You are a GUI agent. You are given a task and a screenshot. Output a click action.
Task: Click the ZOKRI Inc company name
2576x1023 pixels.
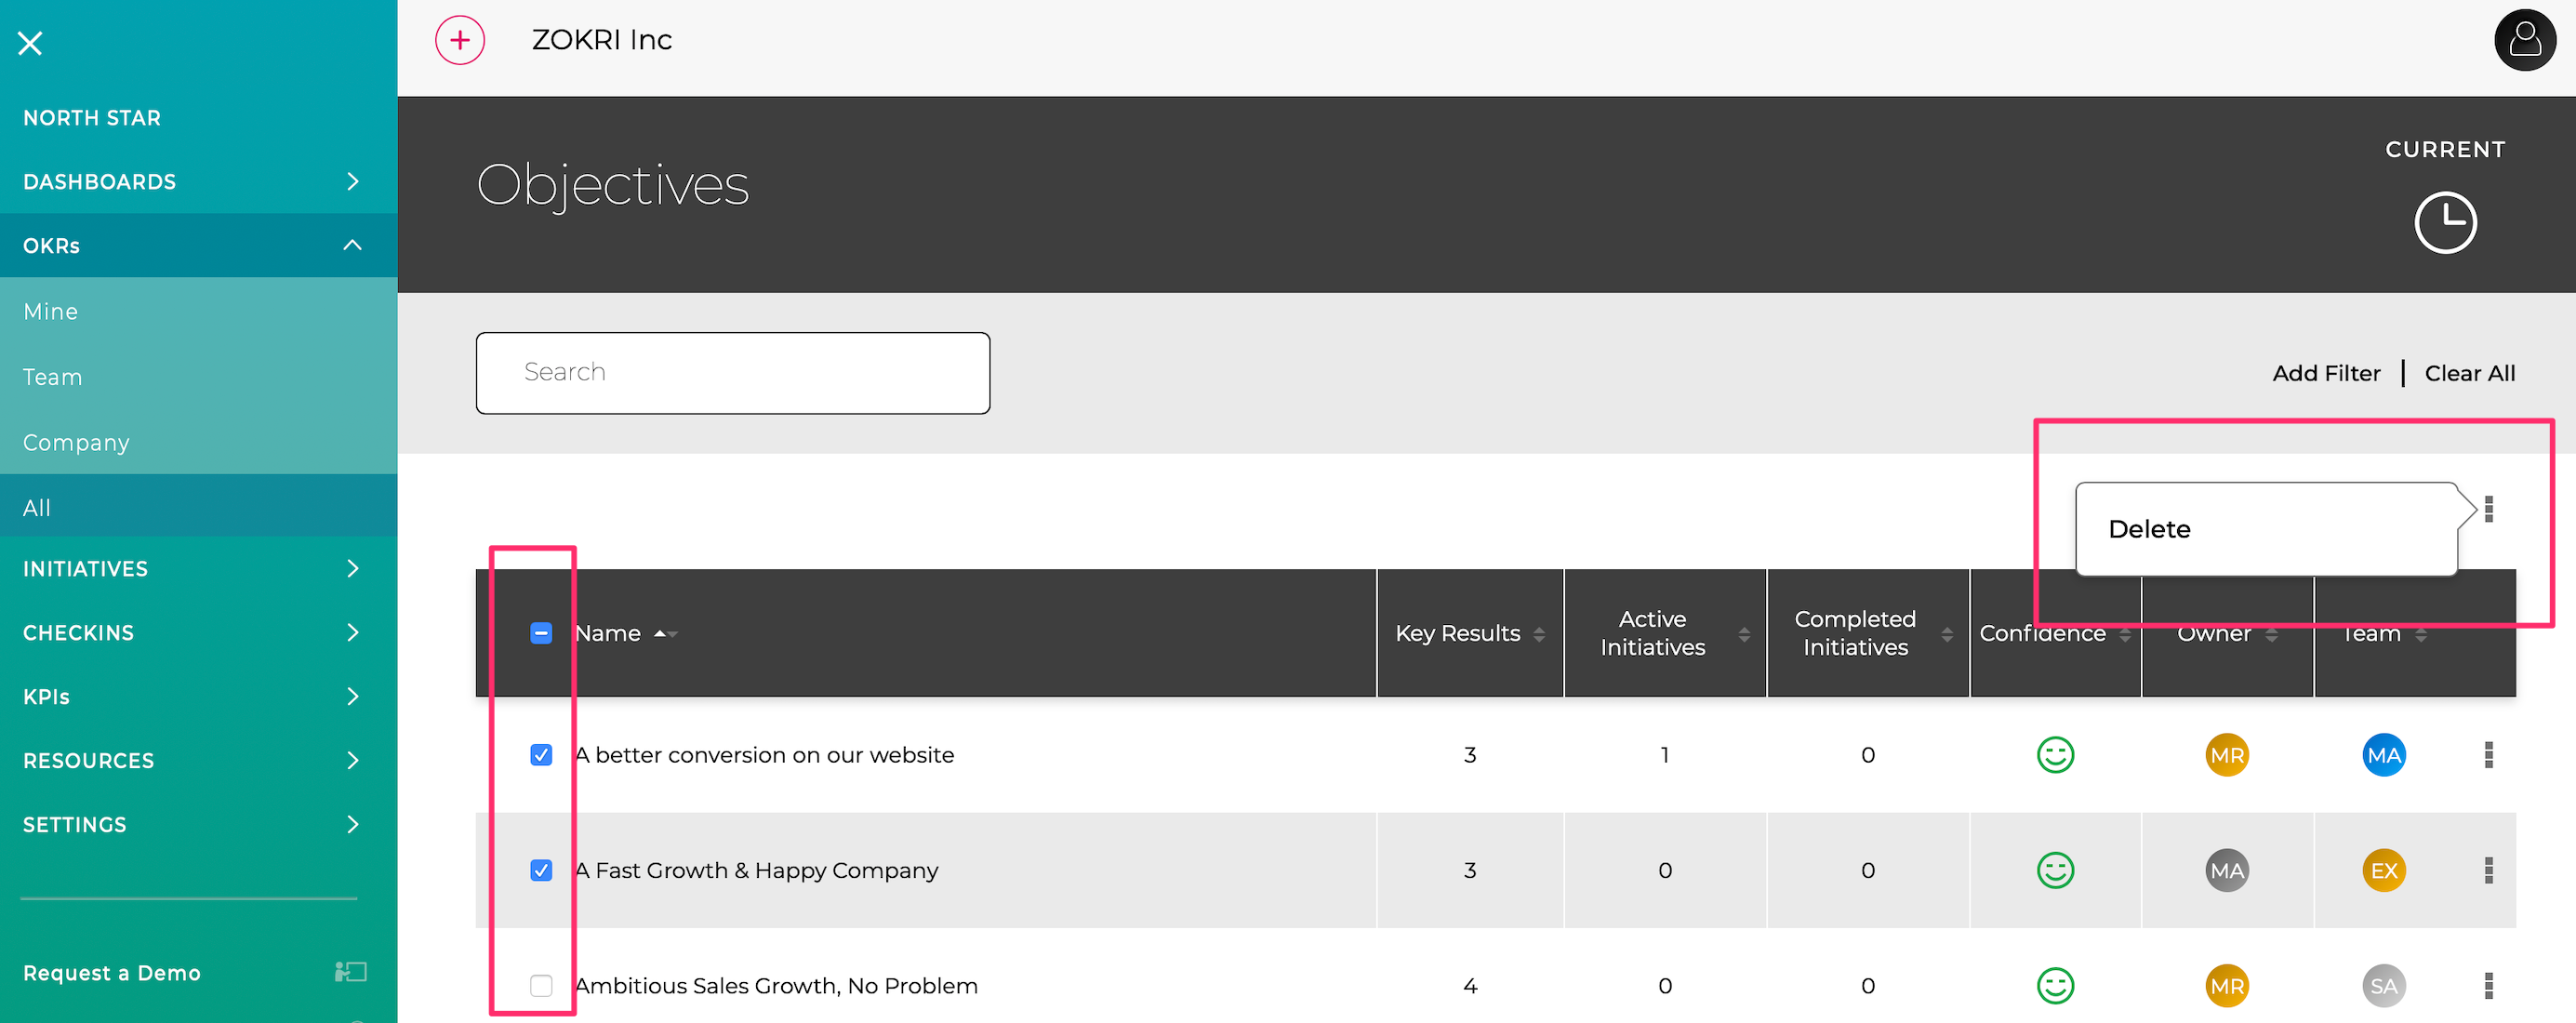(x=602, y=40)
